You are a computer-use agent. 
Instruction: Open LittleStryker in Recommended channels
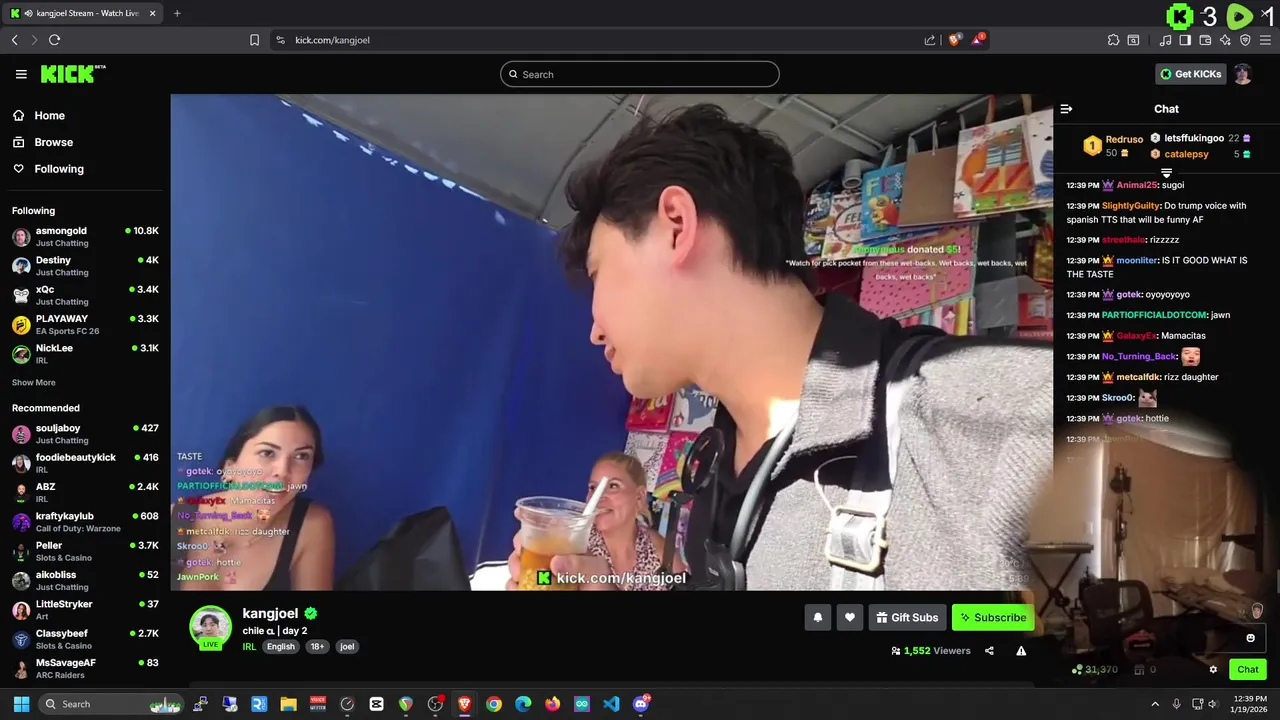(85, 610)
